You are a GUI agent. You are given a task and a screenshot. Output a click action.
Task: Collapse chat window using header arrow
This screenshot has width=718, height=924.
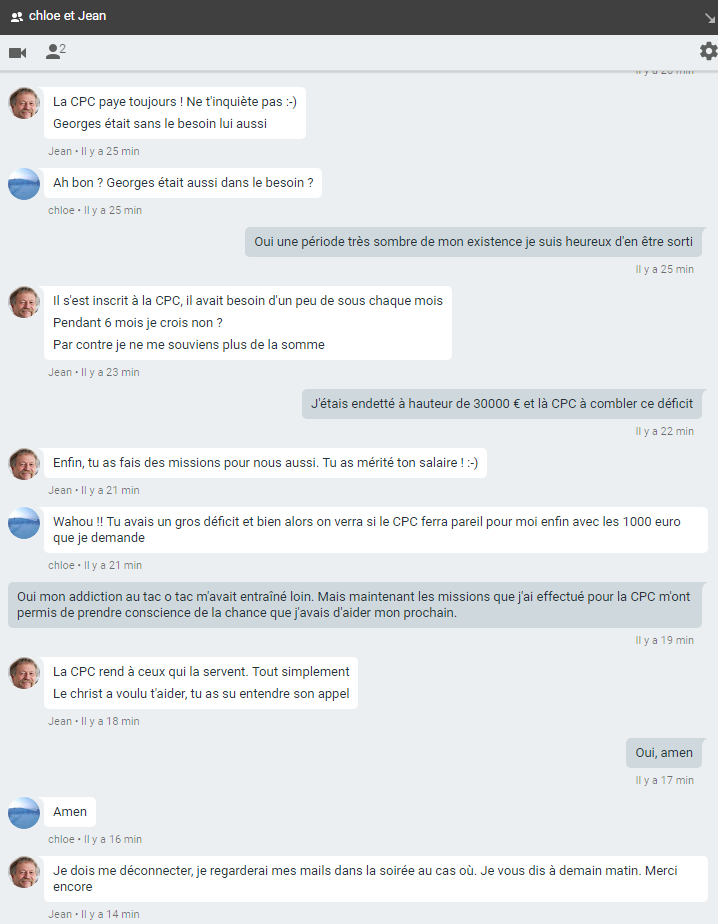[x=709, y=17]
